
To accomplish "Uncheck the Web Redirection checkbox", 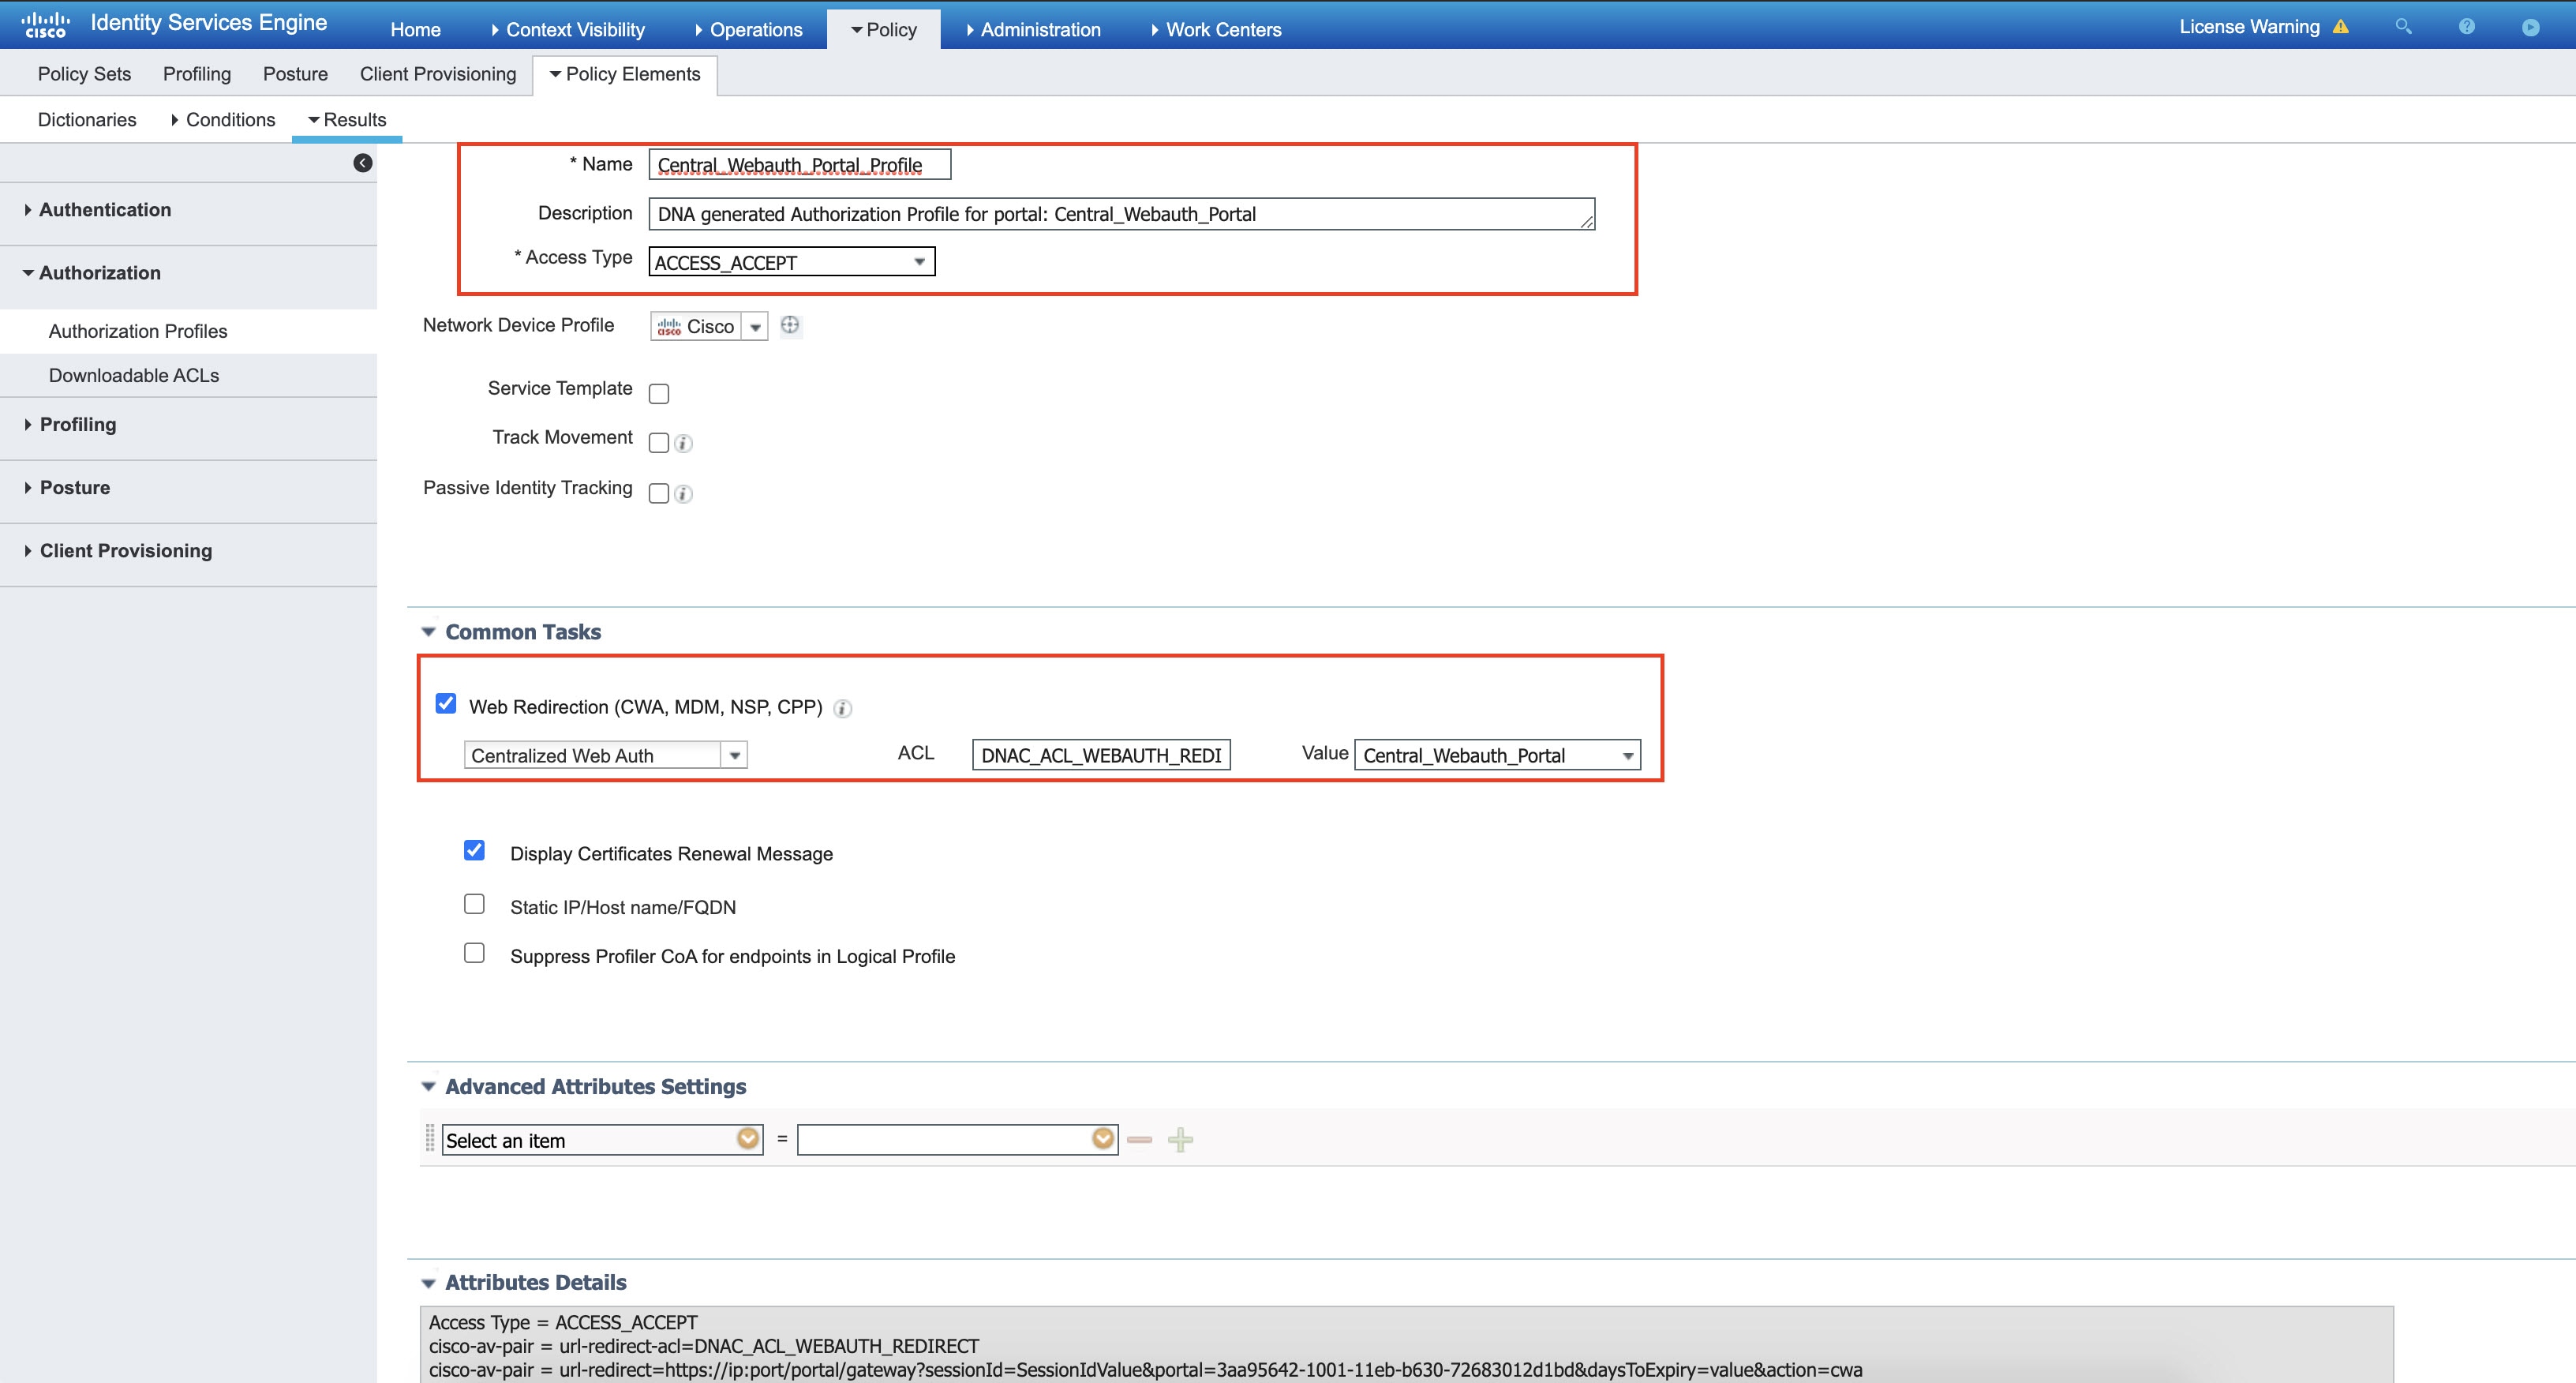I will click(x=446, y=704).
